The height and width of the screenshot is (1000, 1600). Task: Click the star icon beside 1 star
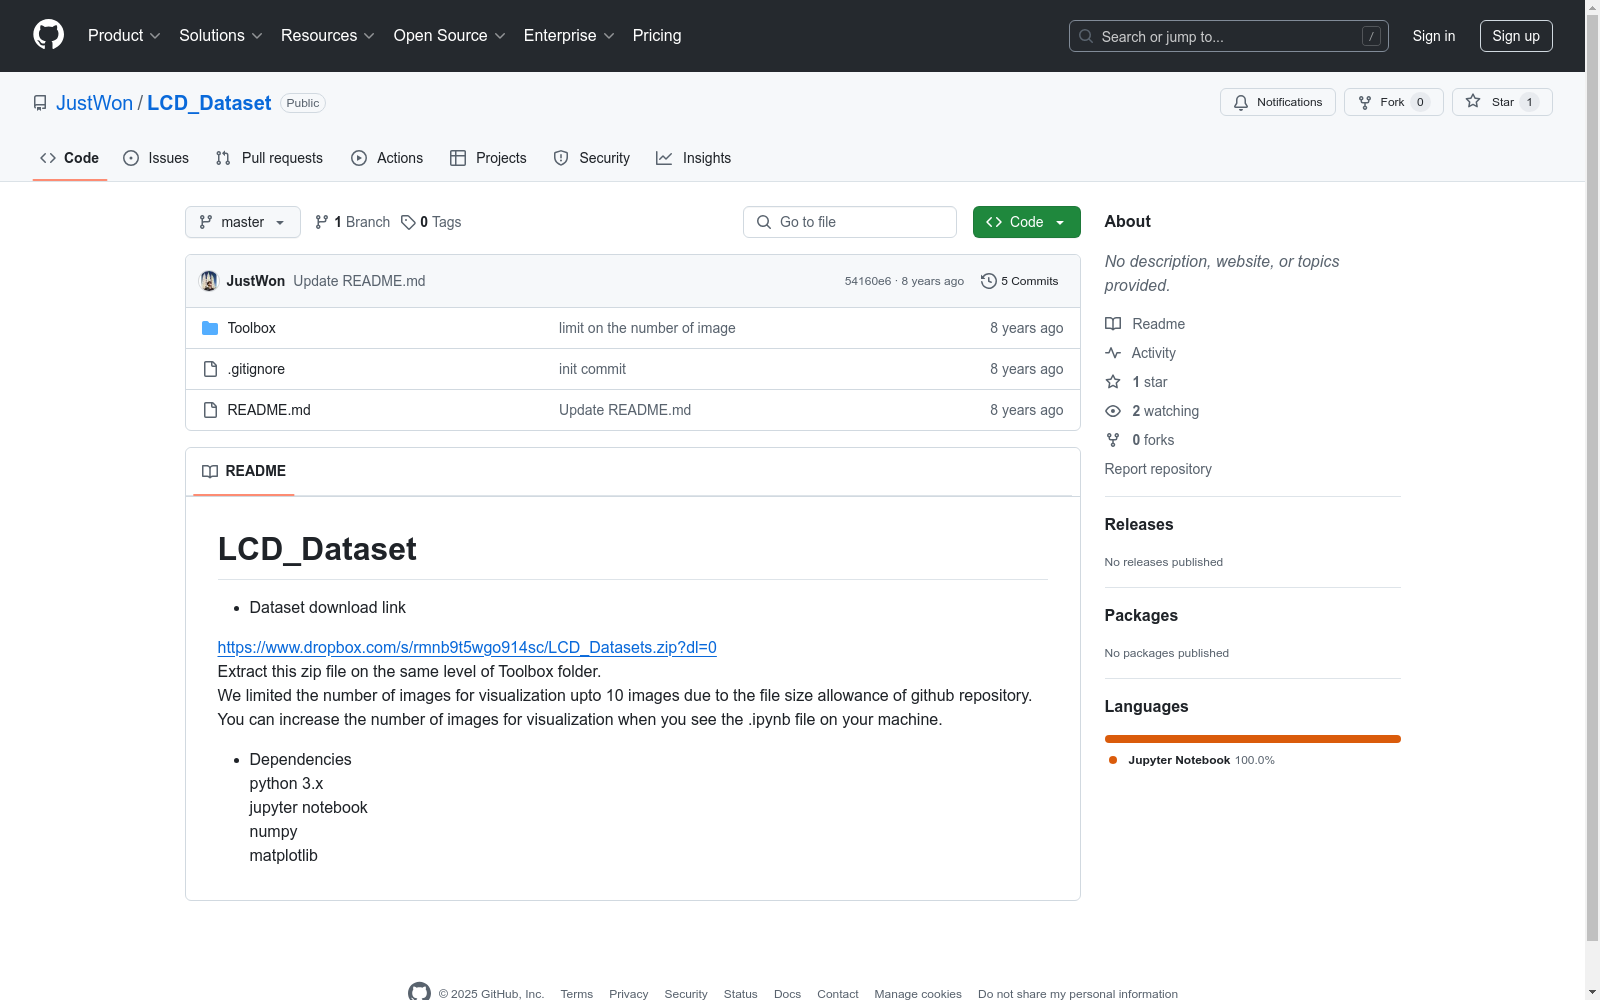tap(1113, 382)
